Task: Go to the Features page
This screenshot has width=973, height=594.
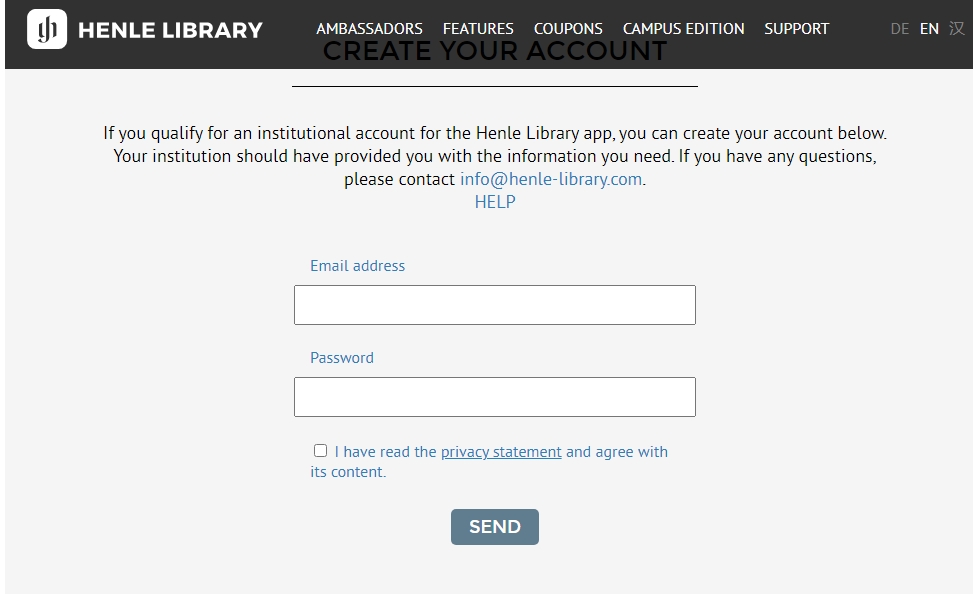Action: [478, 29]
